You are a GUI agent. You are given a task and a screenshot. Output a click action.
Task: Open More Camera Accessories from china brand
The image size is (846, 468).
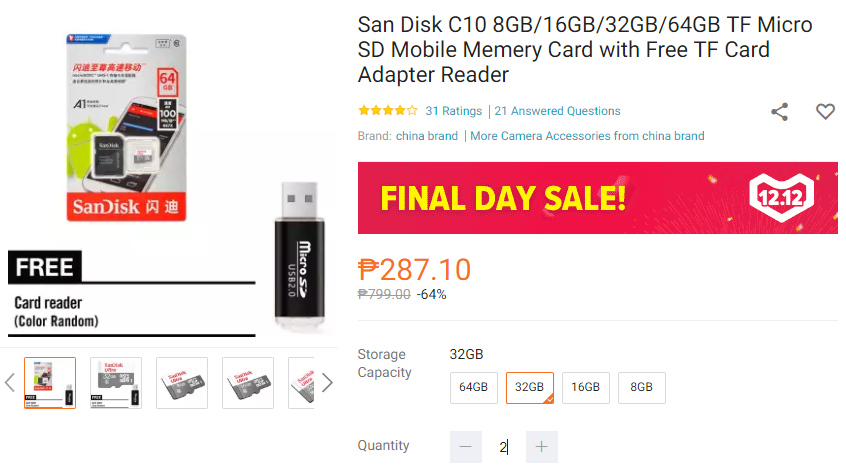point(587,136)
